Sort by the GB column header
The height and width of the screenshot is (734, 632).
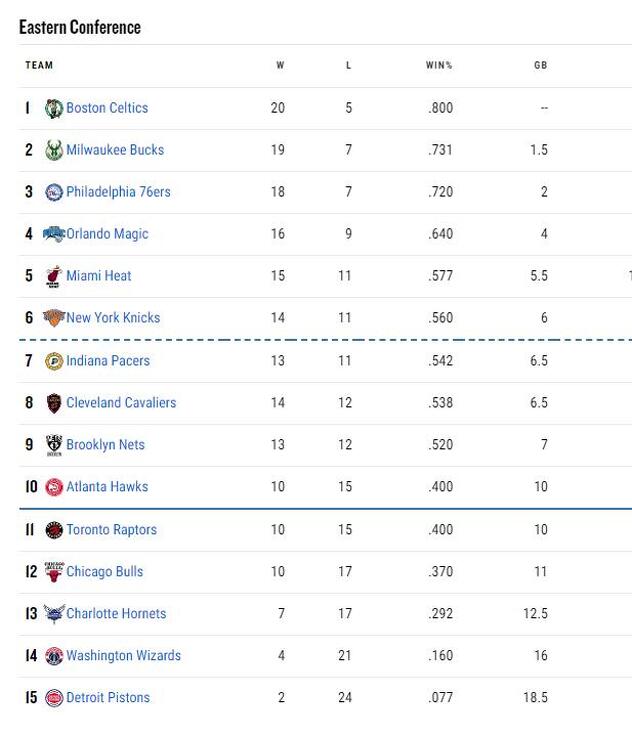pos(541,65)
